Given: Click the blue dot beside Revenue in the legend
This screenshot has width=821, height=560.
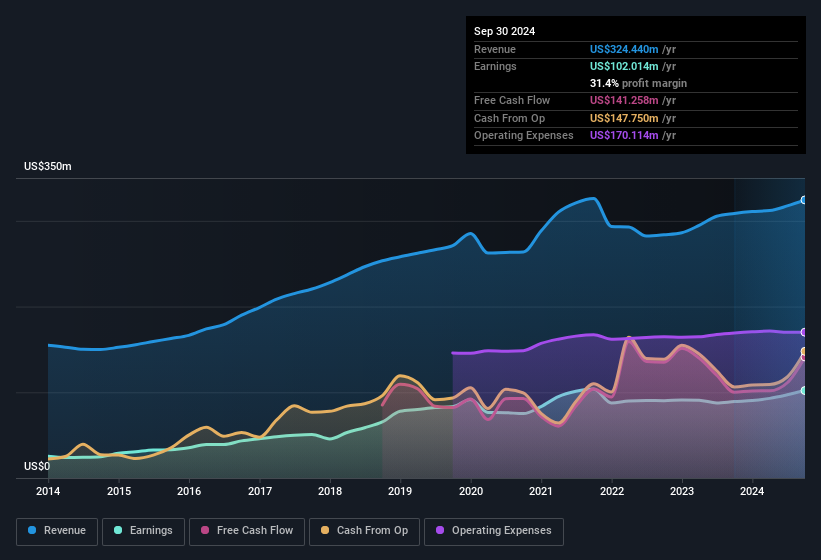Looking at the screenshot, I should (x=33, y=530).
